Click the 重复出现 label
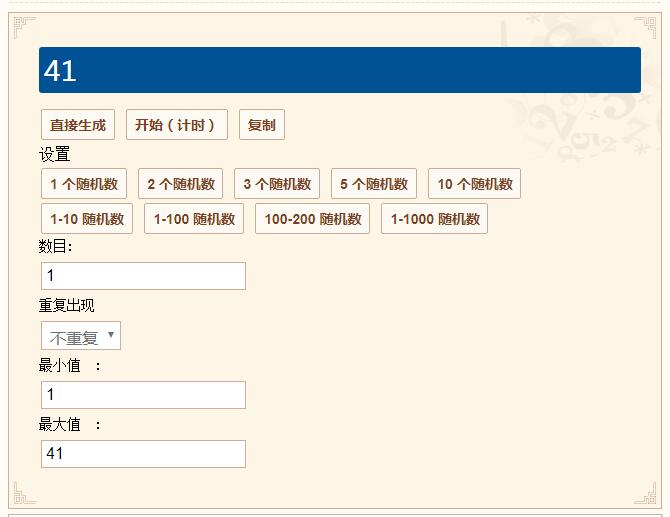 [66, 306]
